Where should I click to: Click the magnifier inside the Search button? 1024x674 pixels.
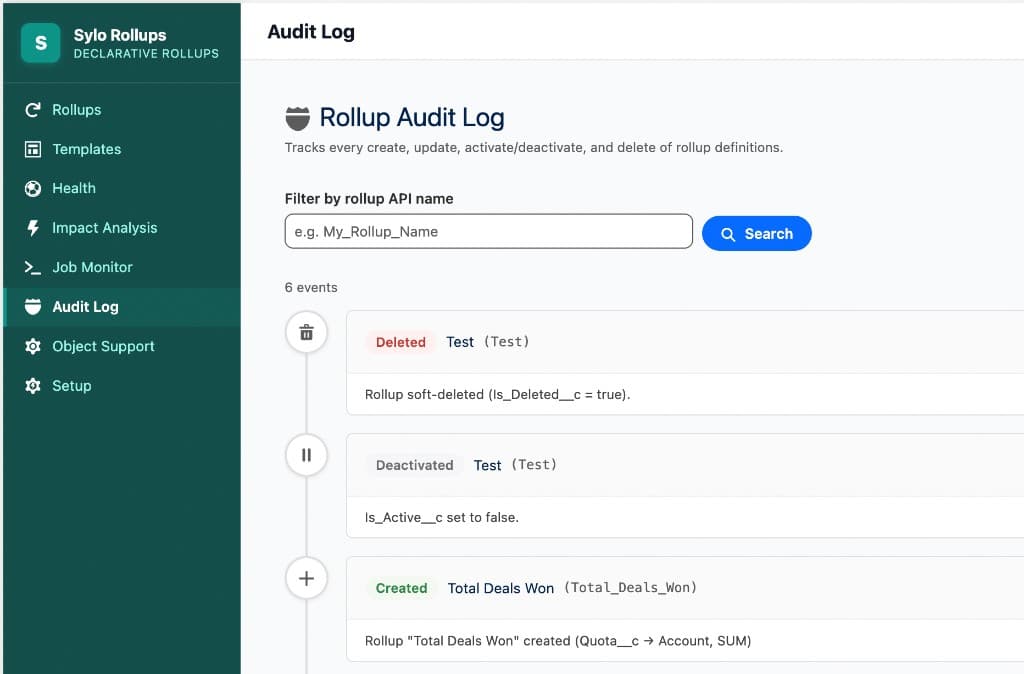729,233
